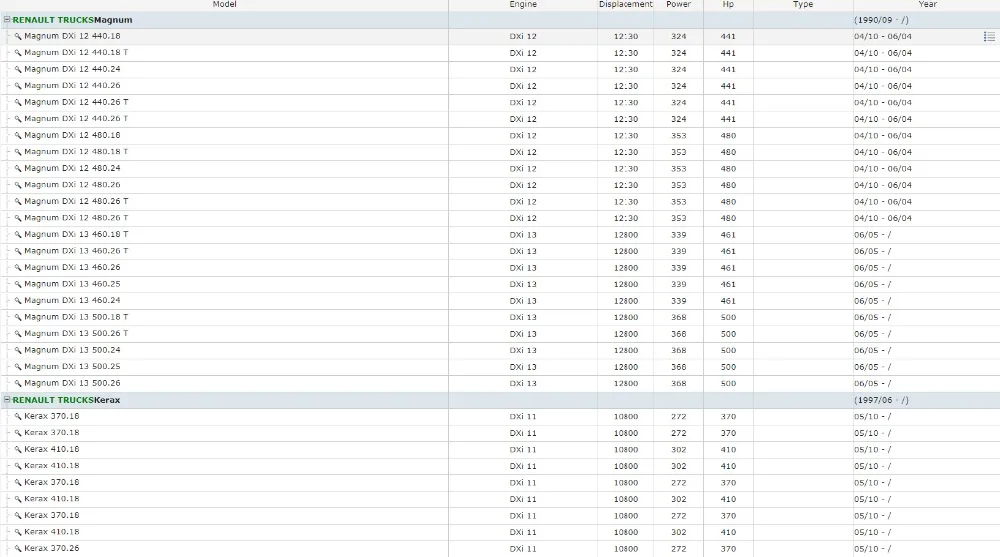
Task: Click year '(1990/09 - /)' in Magnum group row
Action: 881,20
